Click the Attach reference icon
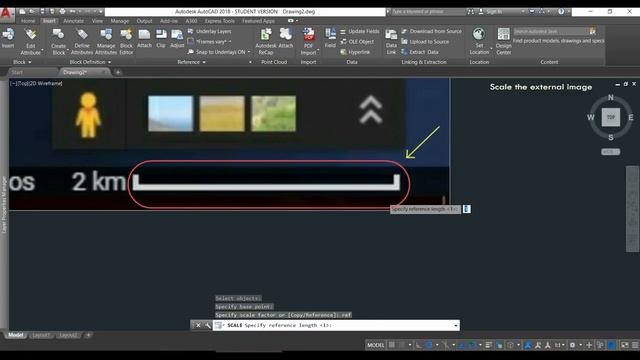Viewport: 640px width, 360px height. coord(144,35)
